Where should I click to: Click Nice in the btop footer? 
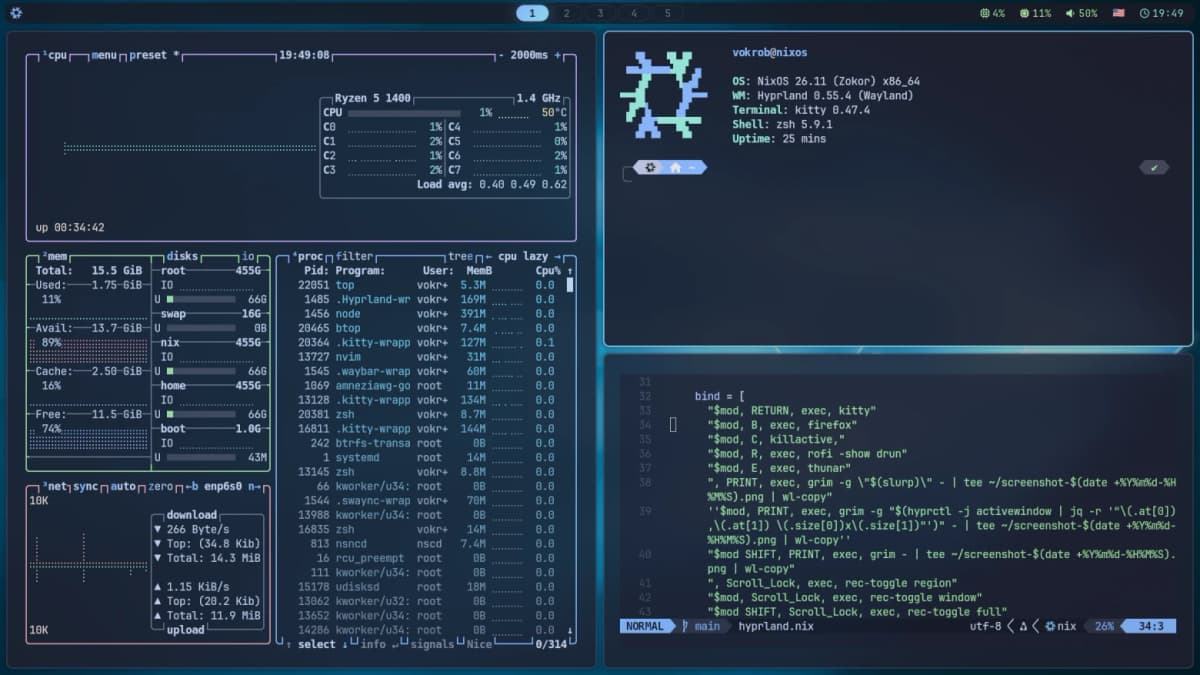(x=479, y=644)
